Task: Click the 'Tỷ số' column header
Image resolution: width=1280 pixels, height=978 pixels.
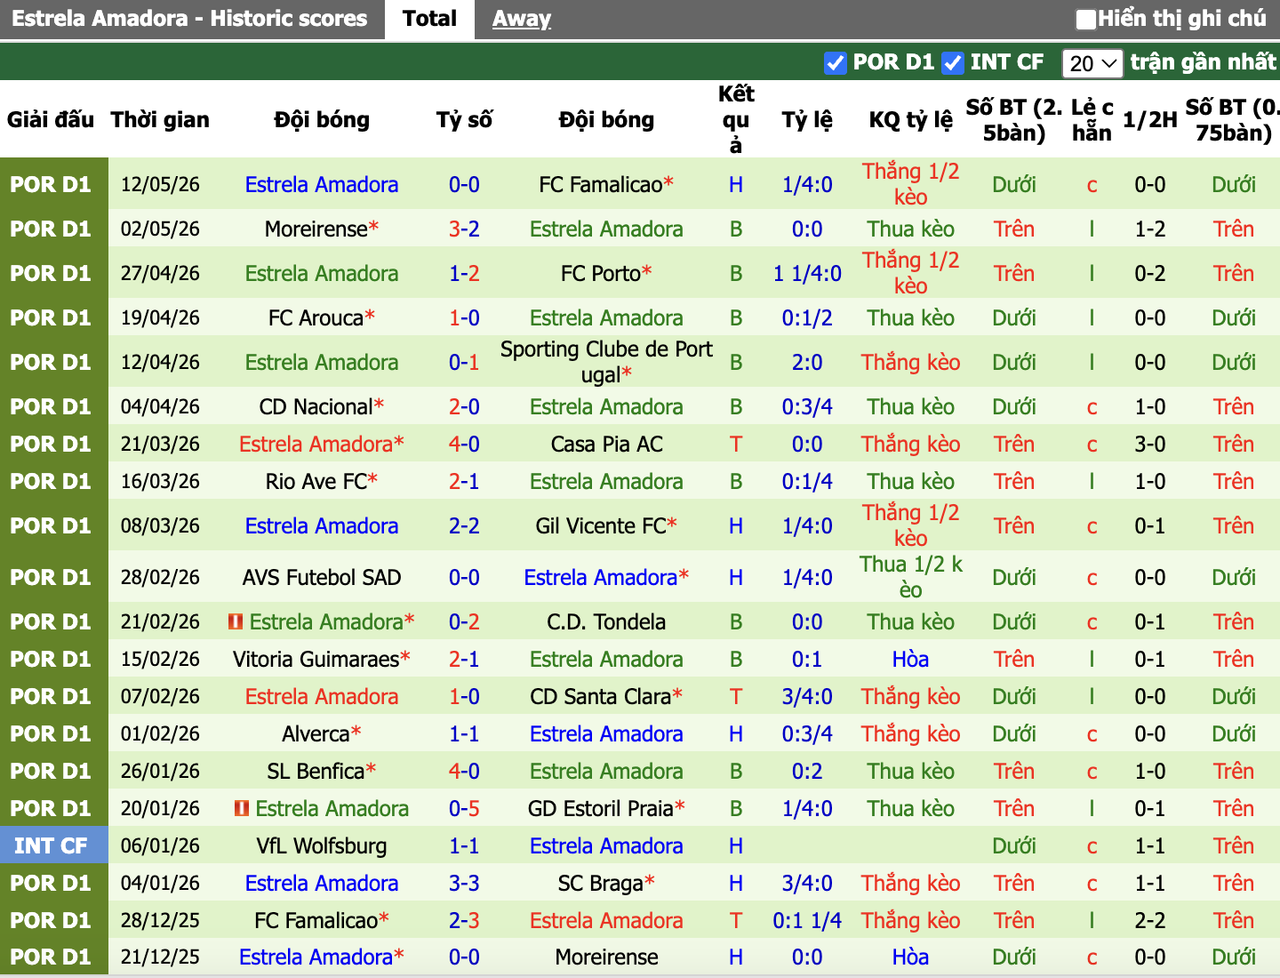Action: 464,120
